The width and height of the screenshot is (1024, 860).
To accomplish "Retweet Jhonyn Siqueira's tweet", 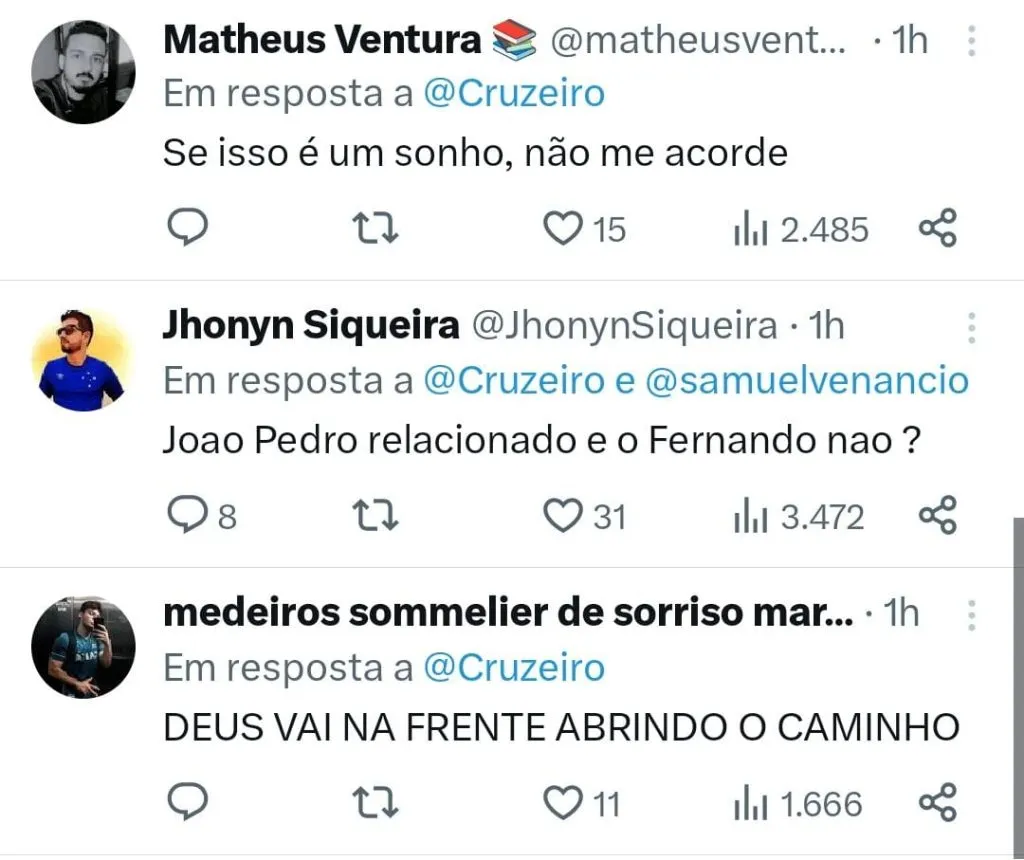I will coord(378,516).
